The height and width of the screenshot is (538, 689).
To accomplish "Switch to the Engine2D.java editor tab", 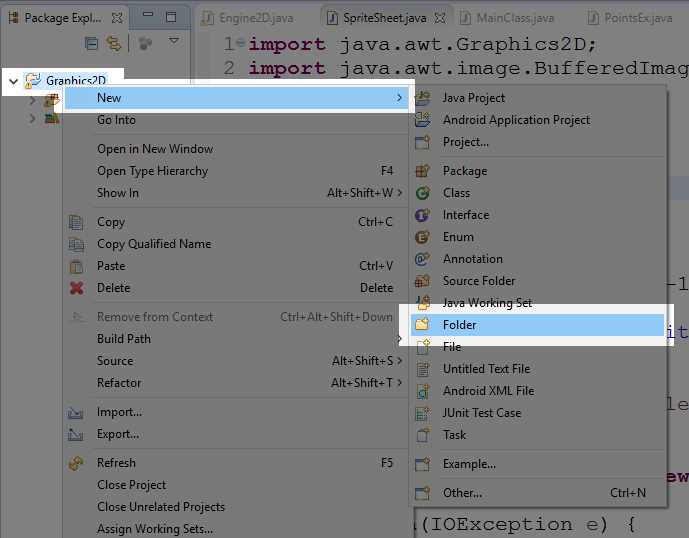I will [248, 18].
